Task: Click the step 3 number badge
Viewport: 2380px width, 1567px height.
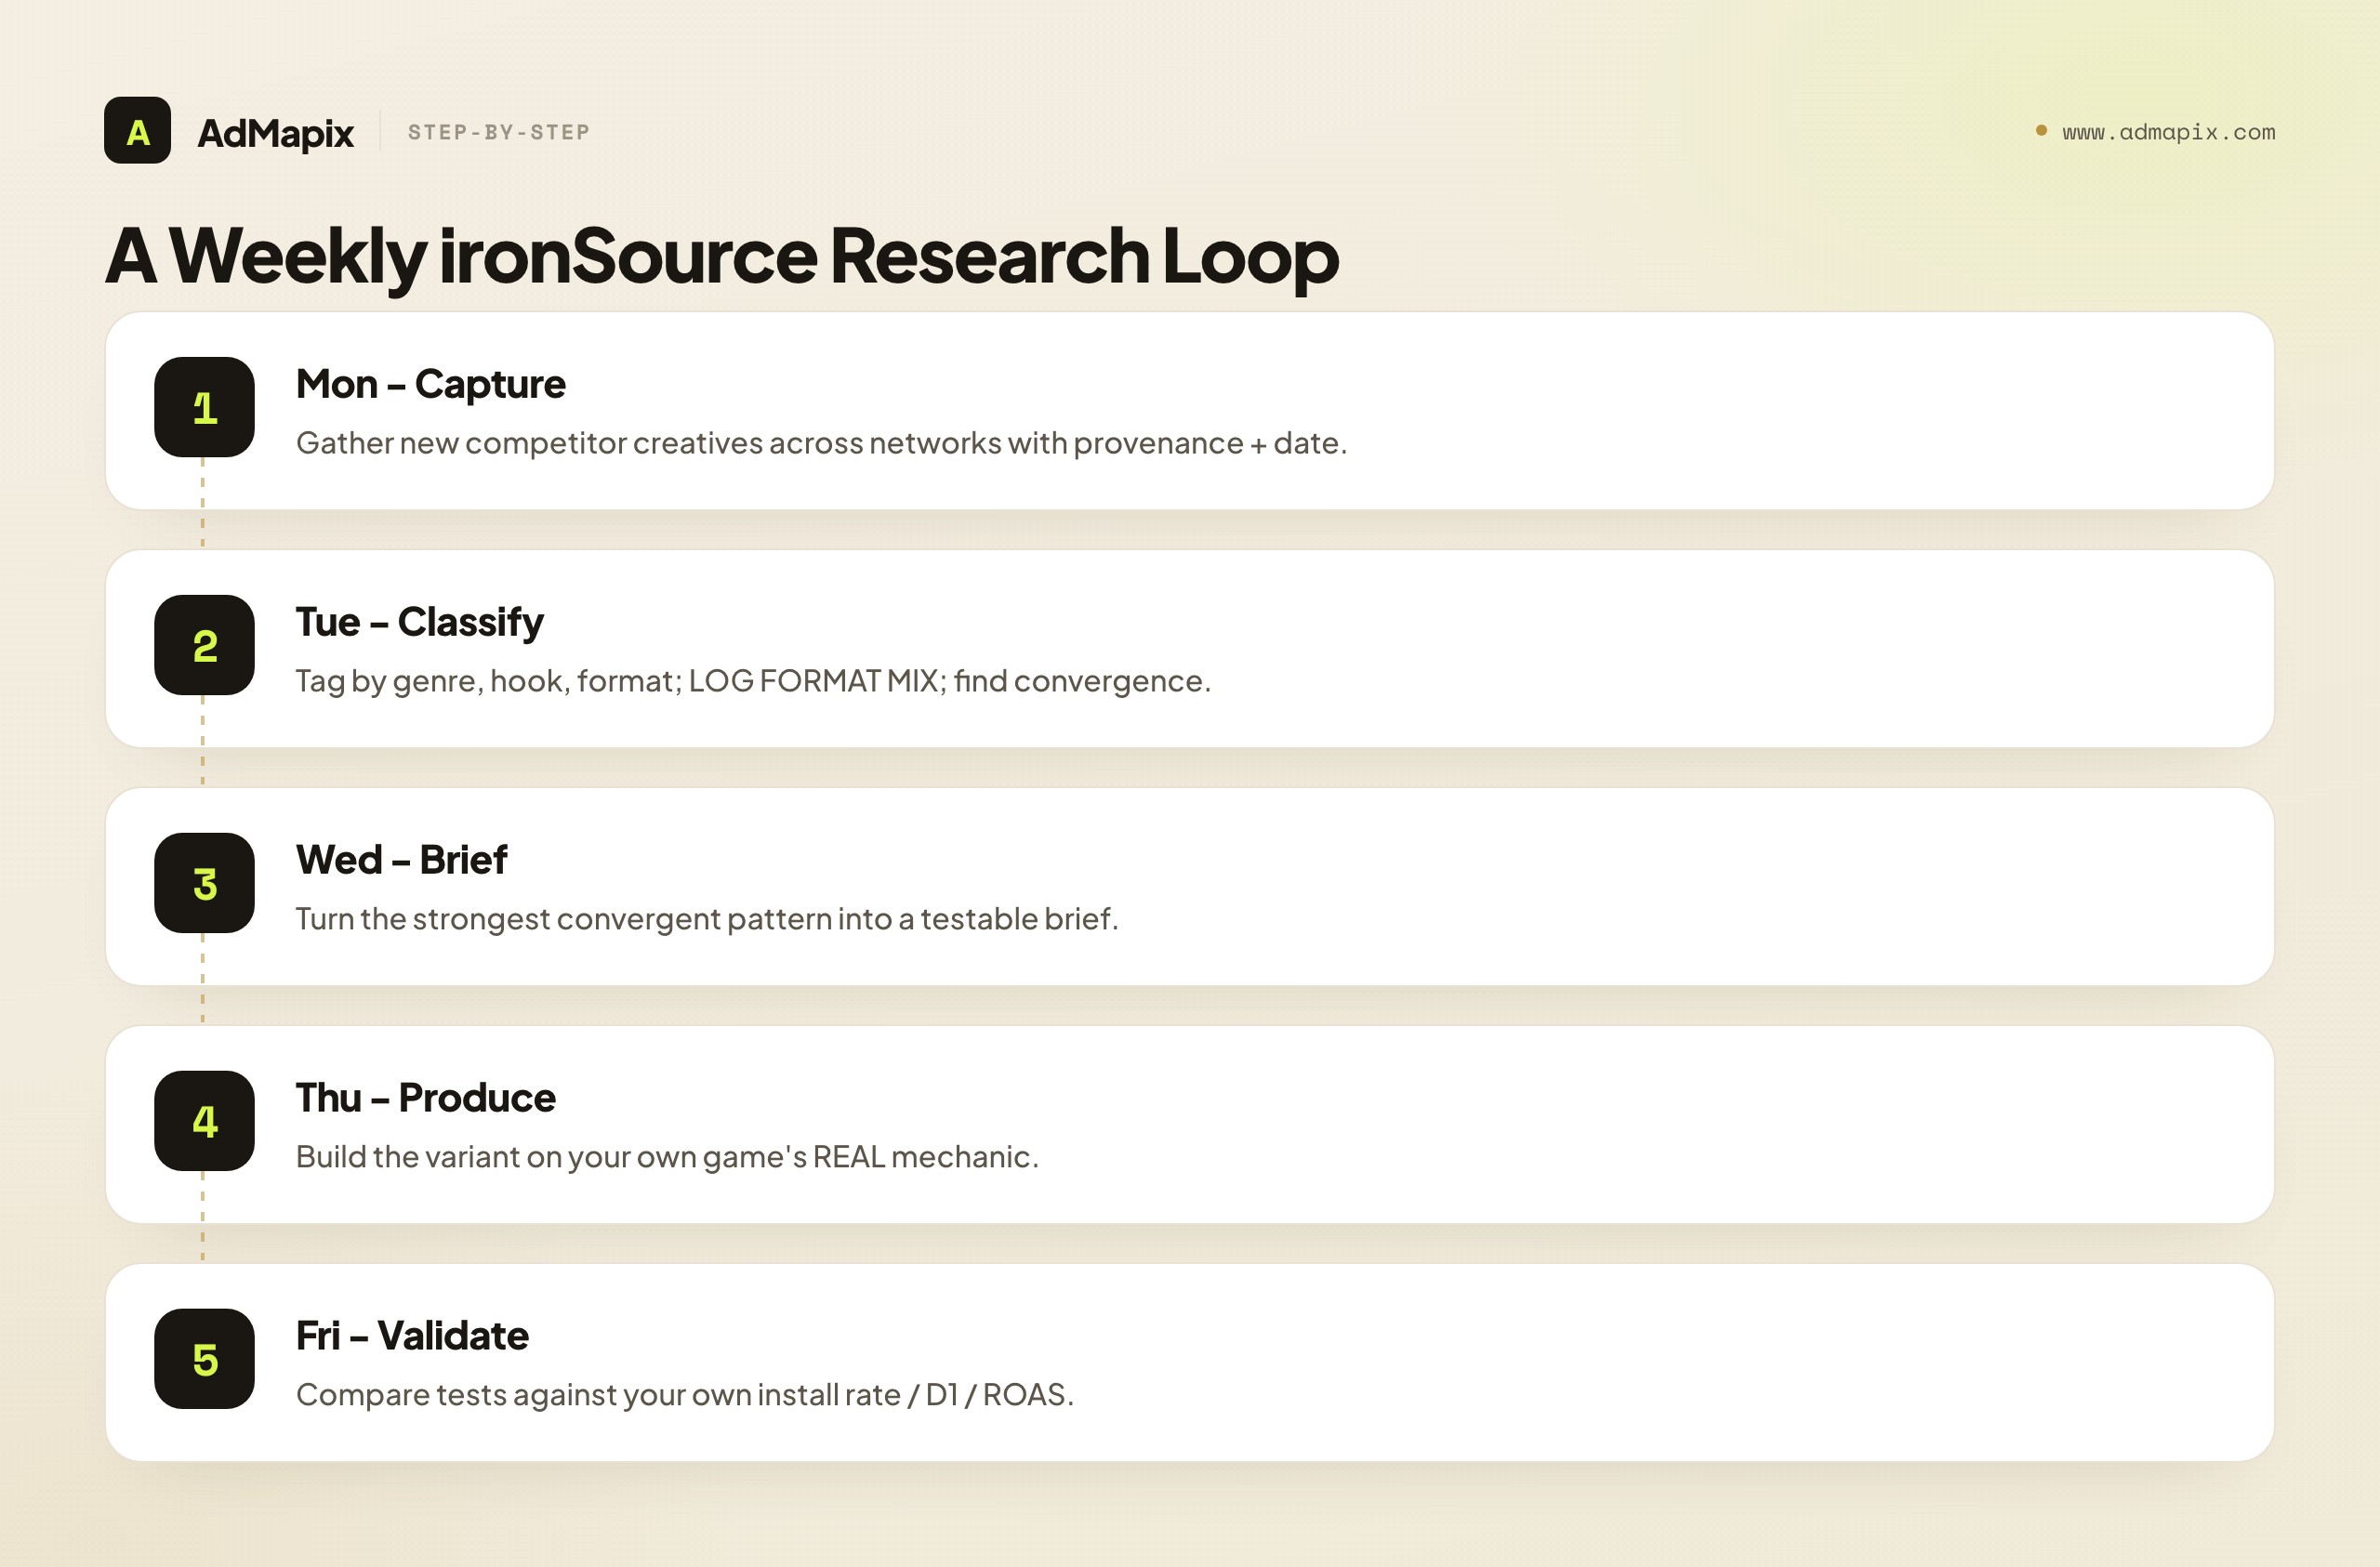Action: tap(204, 883)
